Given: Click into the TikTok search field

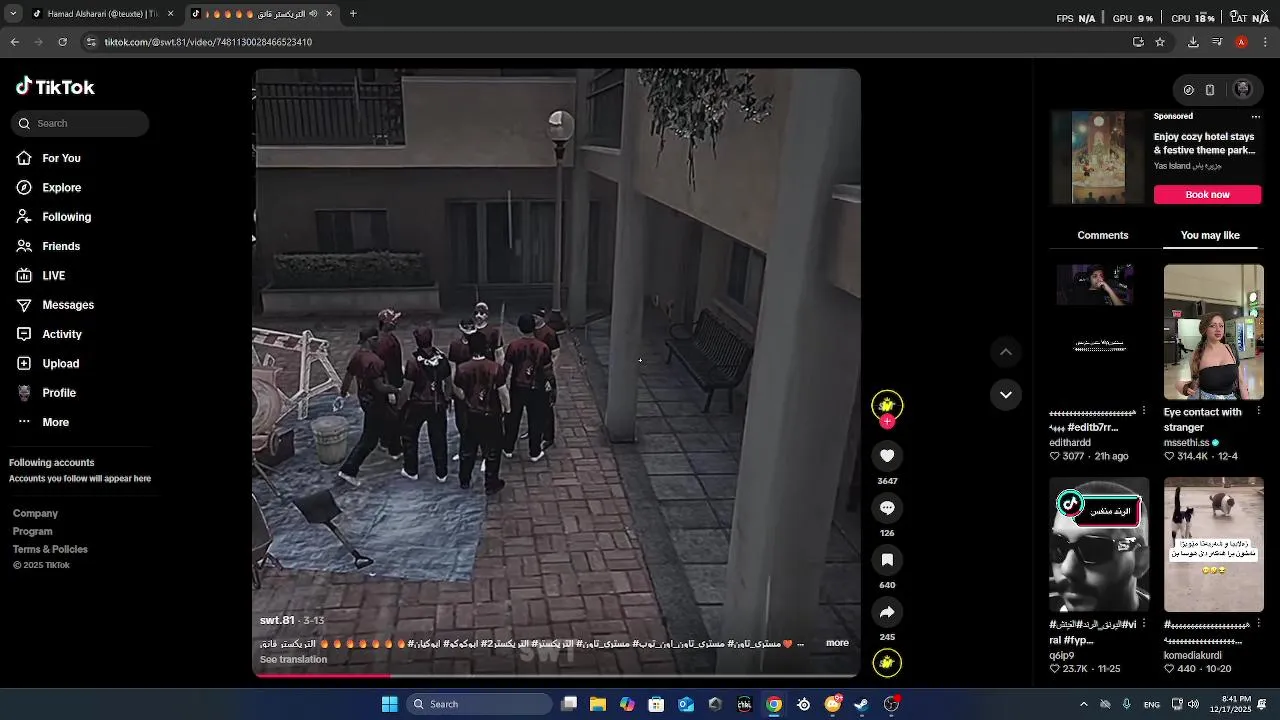Looking at the screenshot, I should tap(82, 123).
